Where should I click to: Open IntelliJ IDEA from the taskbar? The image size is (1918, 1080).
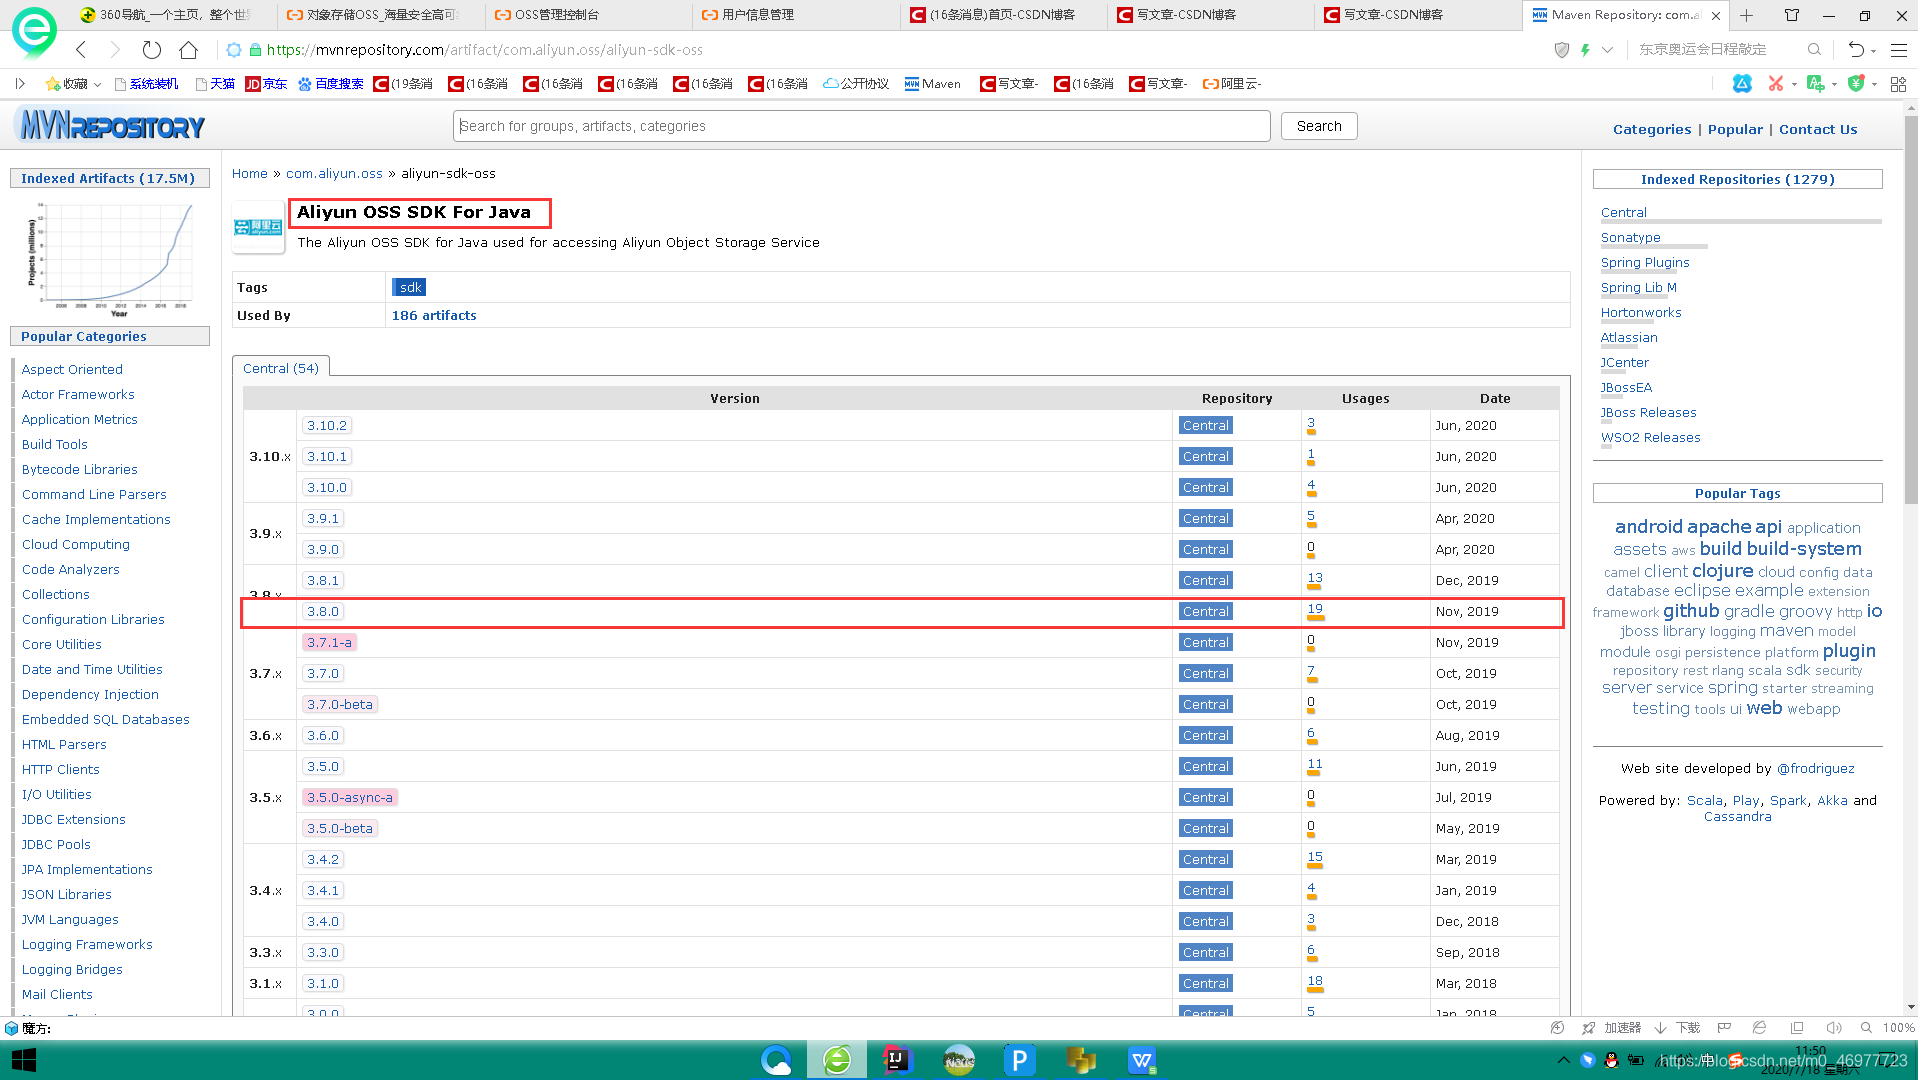897,1060
